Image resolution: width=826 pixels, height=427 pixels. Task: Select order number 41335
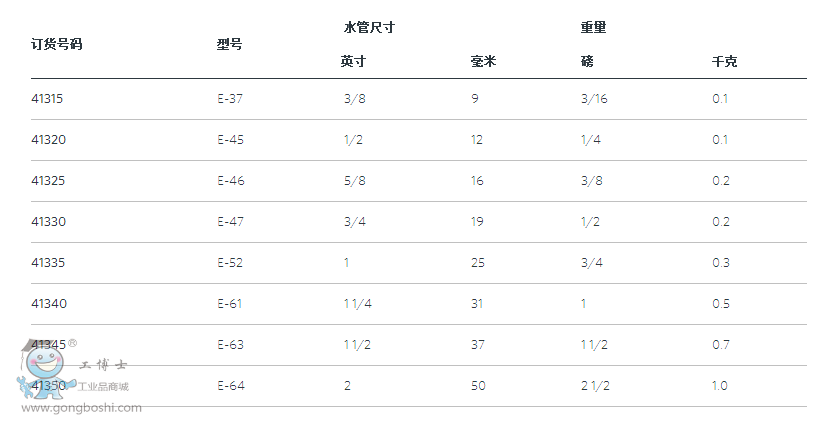49,263
